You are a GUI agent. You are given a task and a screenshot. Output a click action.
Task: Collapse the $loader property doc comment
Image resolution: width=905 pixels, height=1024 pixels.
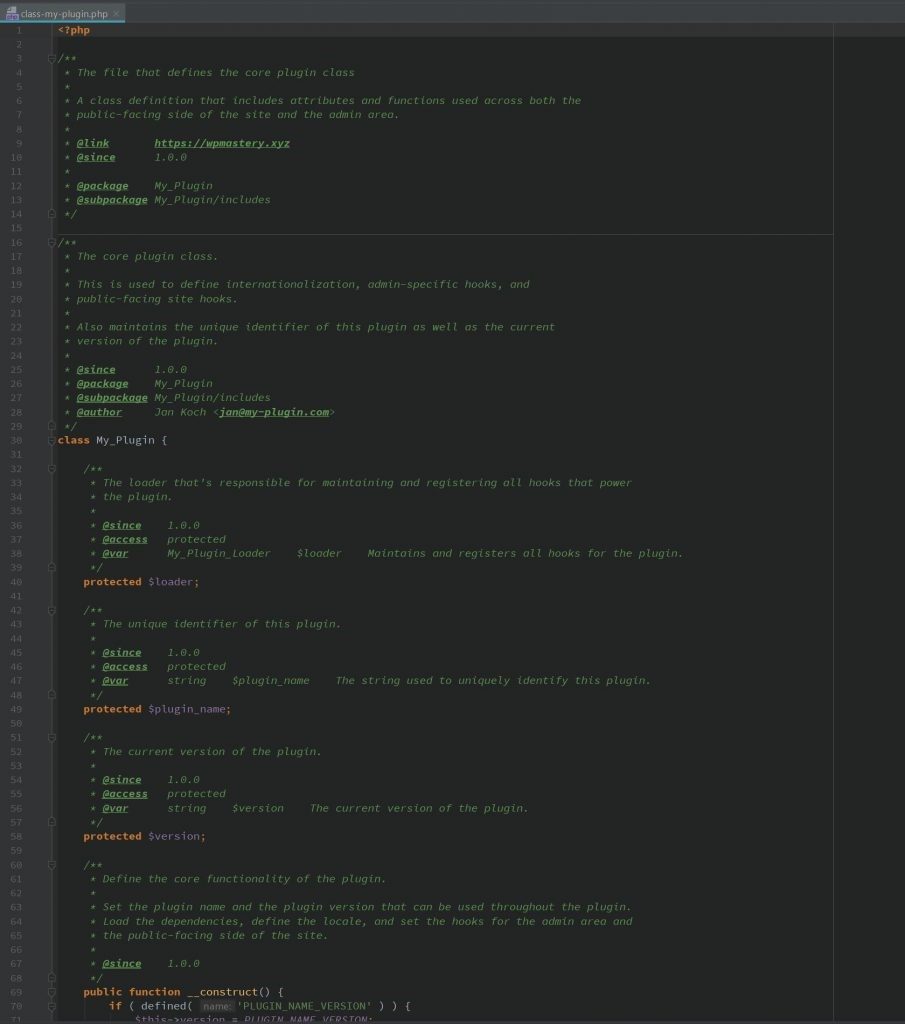[x=52, y=469]
